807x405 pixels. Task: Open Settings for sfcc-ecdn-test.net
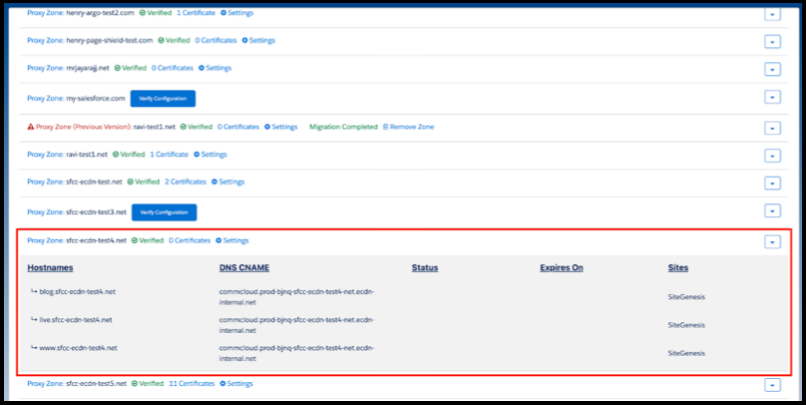point(228,182)
